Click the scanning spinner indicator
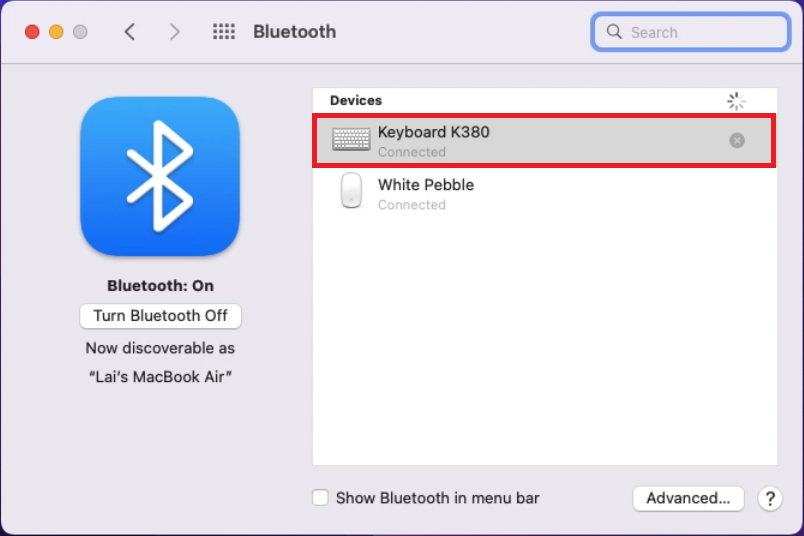 [x=736, y=101]
